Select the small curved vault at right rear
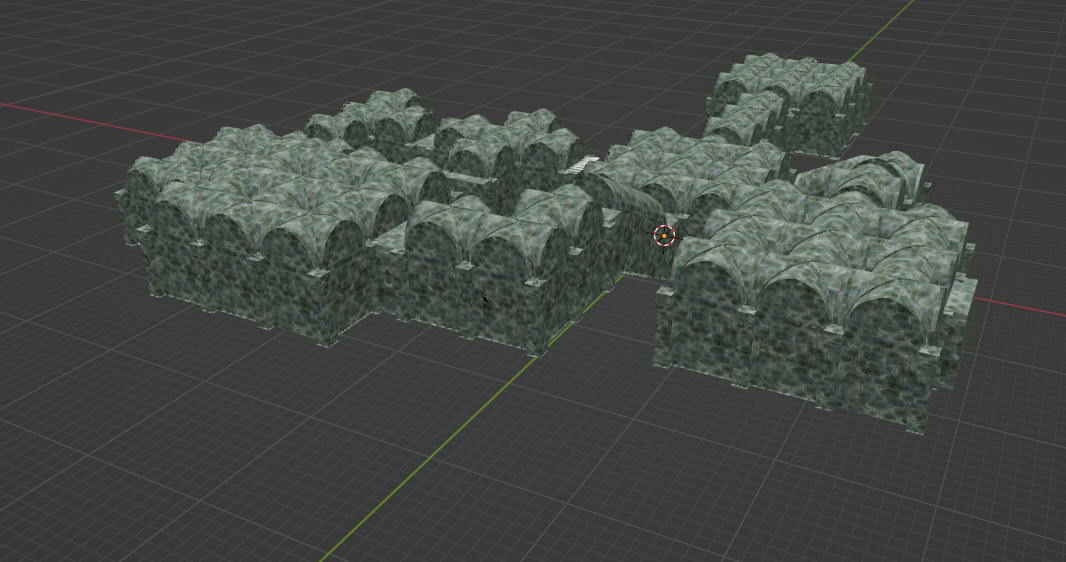This screenshot has width=1066, height=562. coord(865,178)
